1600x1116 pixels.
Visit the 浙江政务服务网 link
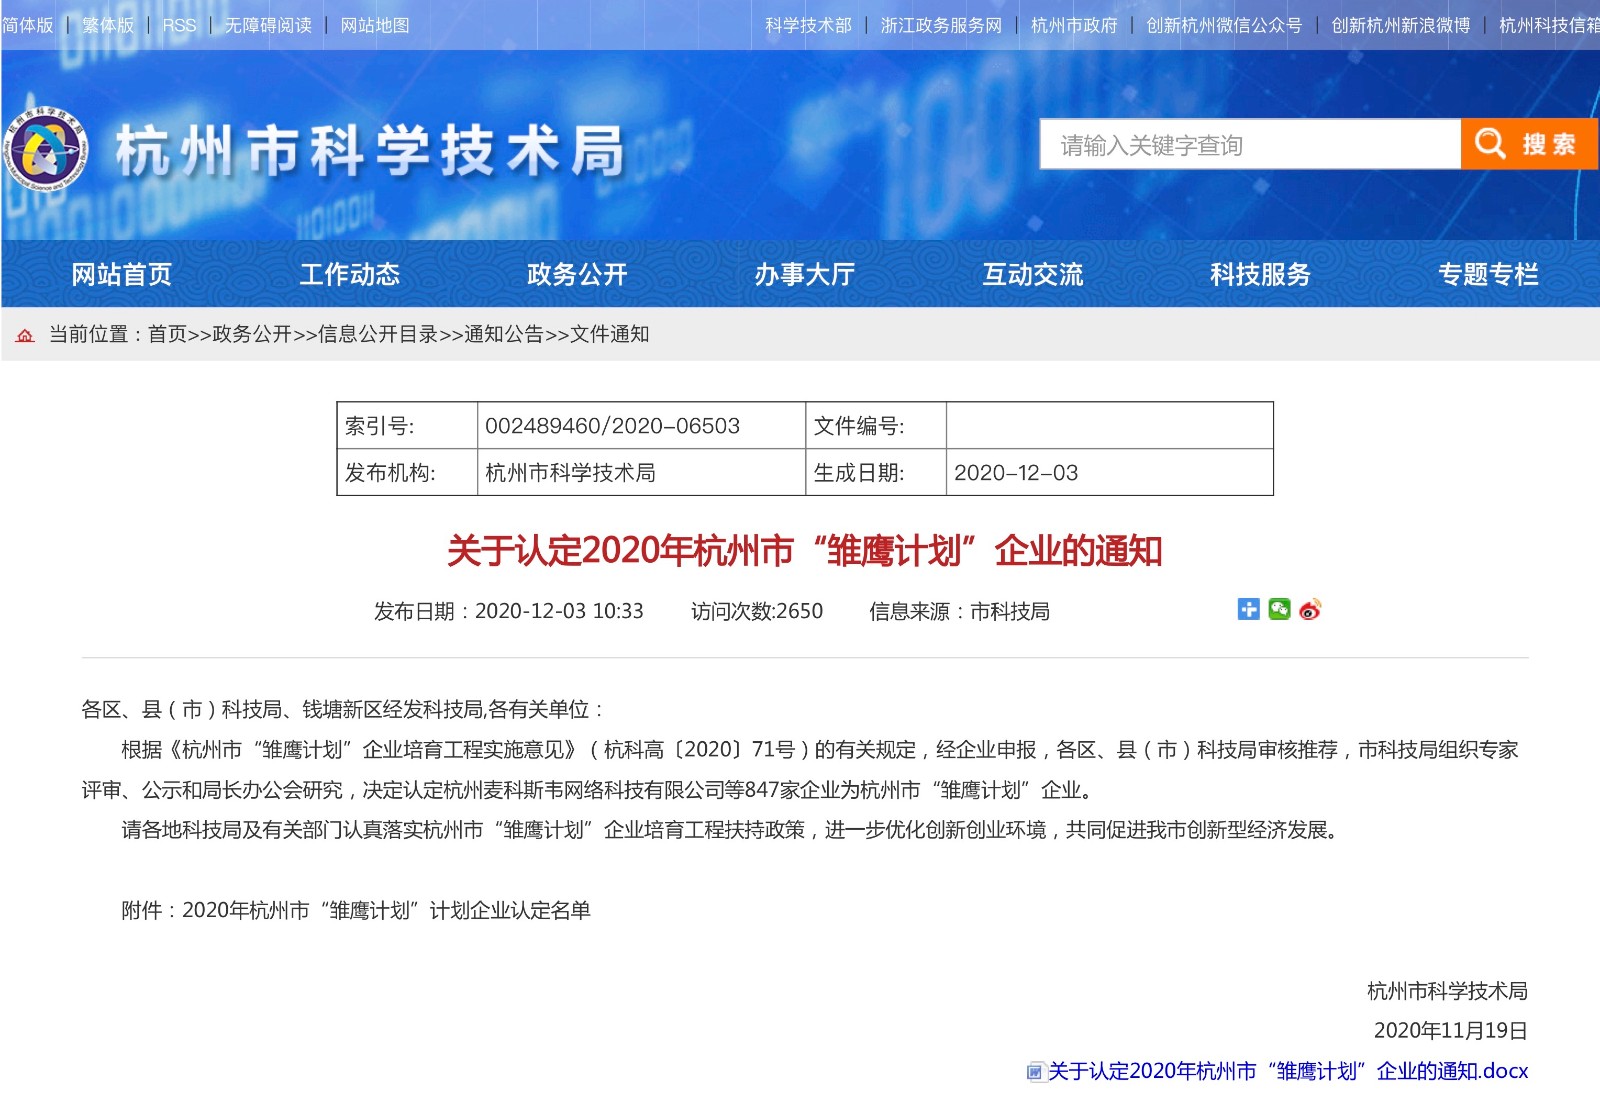[941, 25]
